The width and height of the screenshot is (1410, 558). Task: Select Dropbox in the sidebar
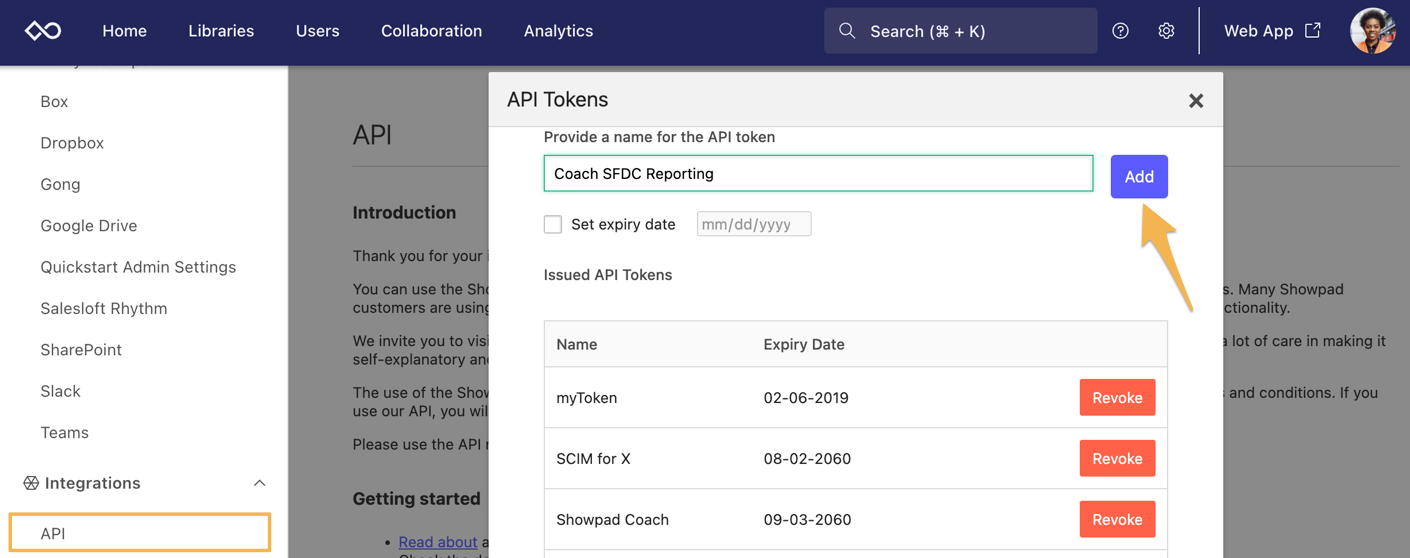coord(72,143)
